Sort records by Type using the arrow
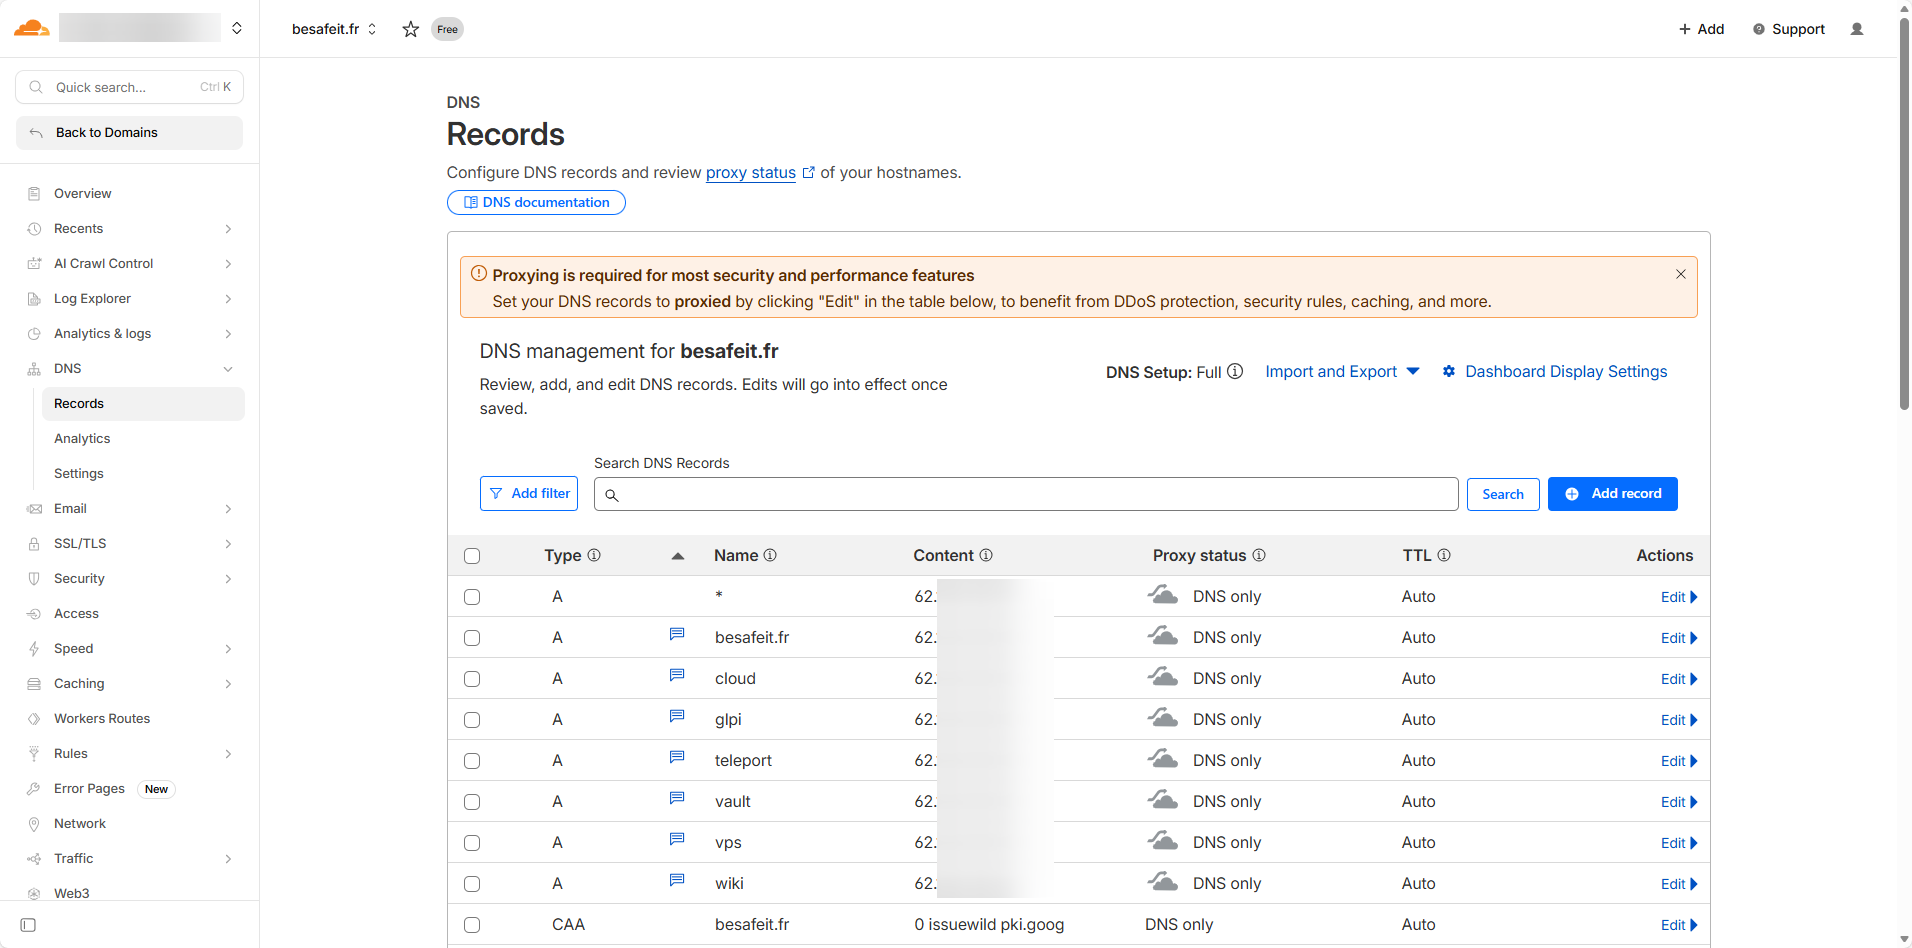Viewport: 1912px width, 948px height. coord(678,556)
